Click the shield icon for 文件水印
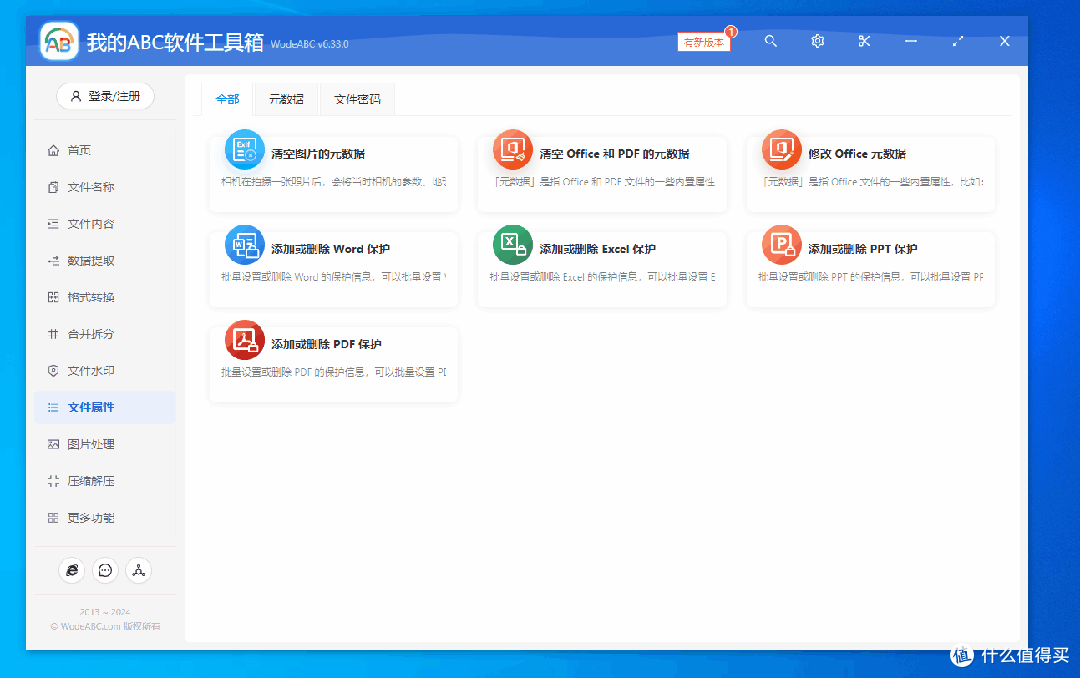 click(x=53, y=371)
